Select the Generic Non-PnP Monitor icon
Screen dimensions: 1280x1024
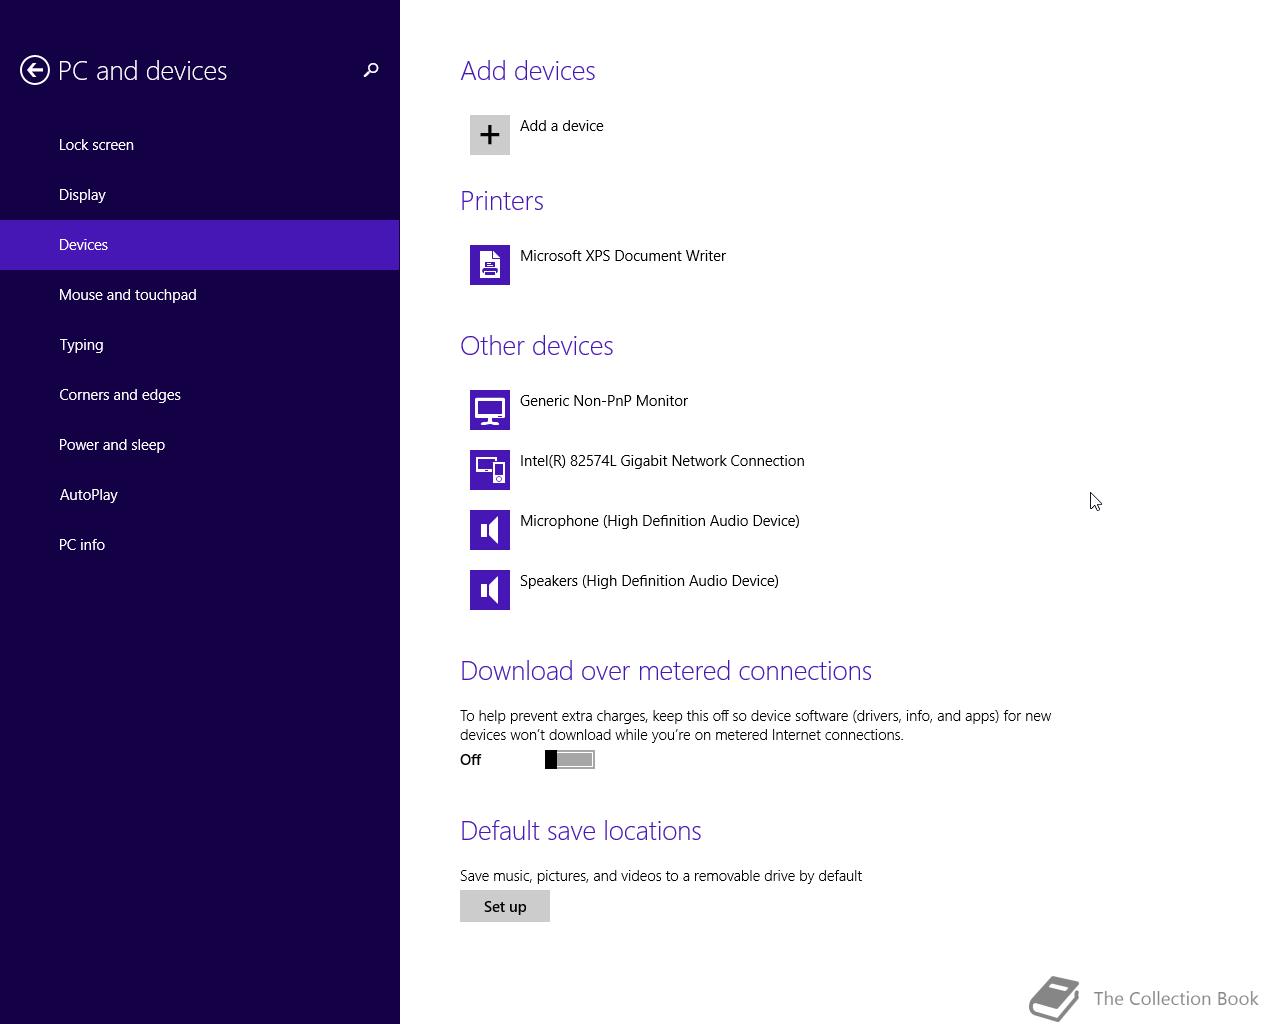[x=490, y=410]
